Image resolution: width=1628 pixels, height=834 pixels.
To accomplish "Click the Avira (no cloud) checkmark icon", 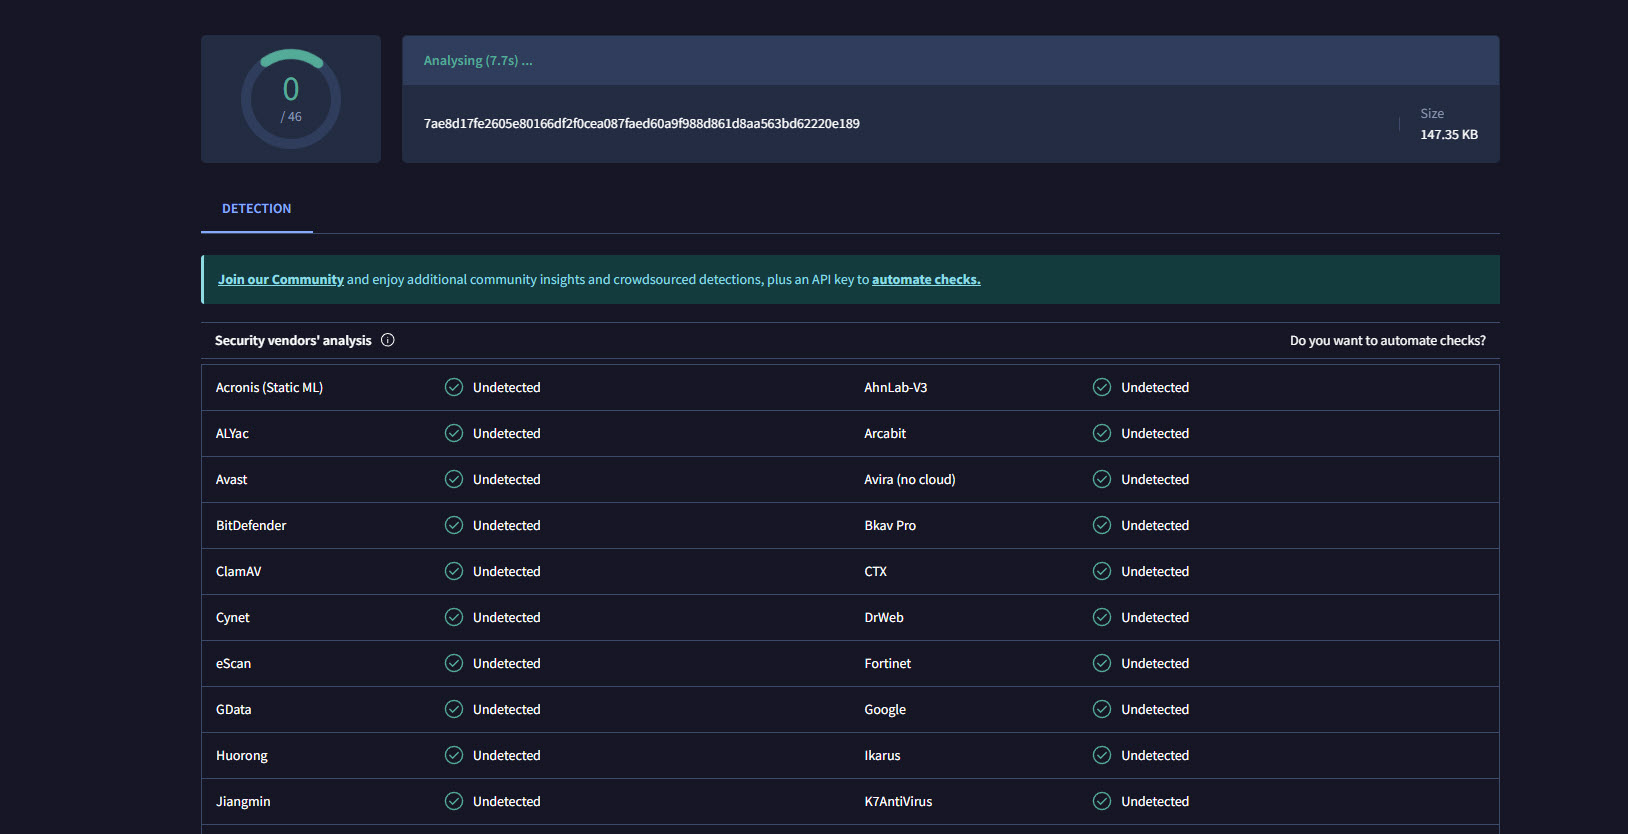I will click(x=1102, y=479).
